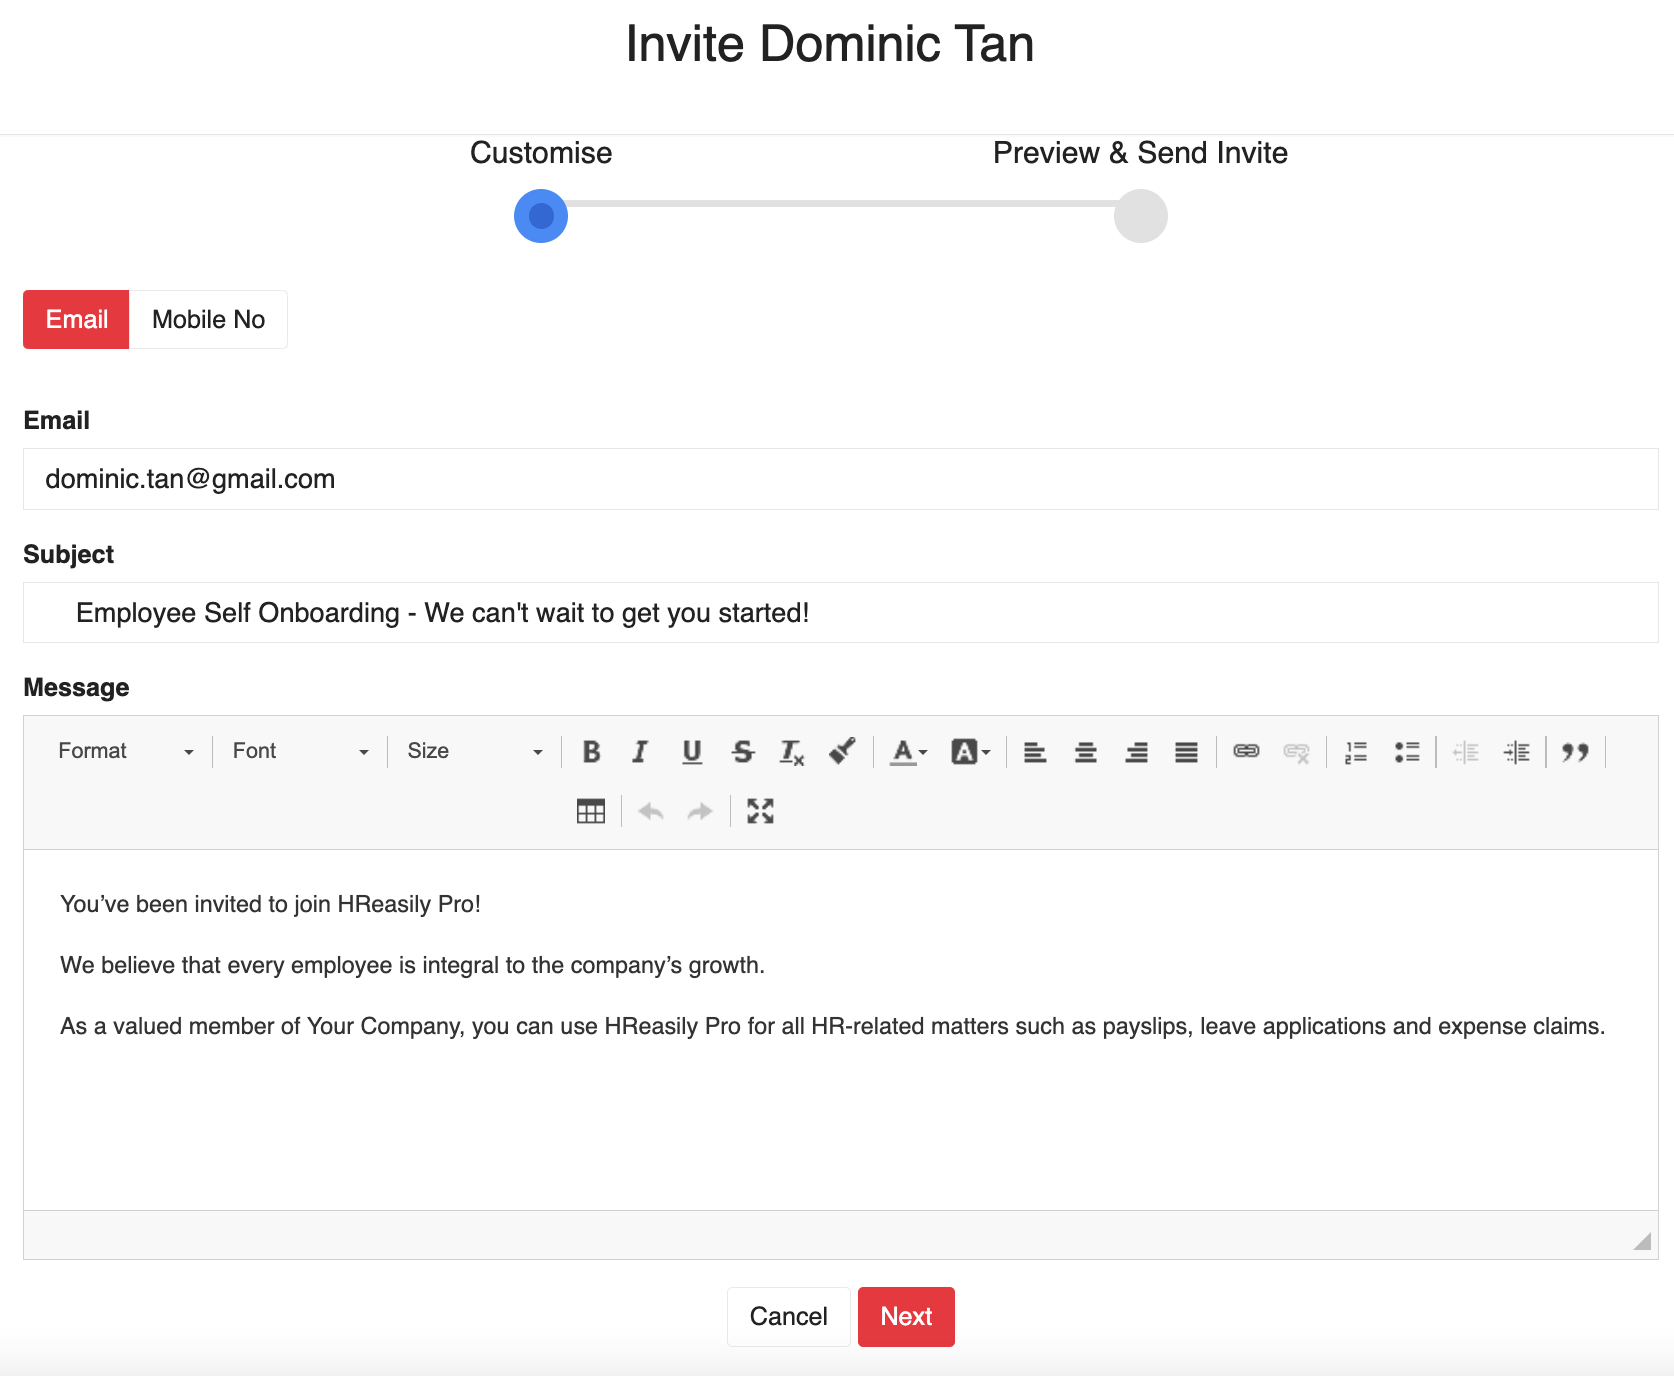This screenshot has width=1674, height=1376.
Task: Open the Size dropdown
Action: click(474, 751)
